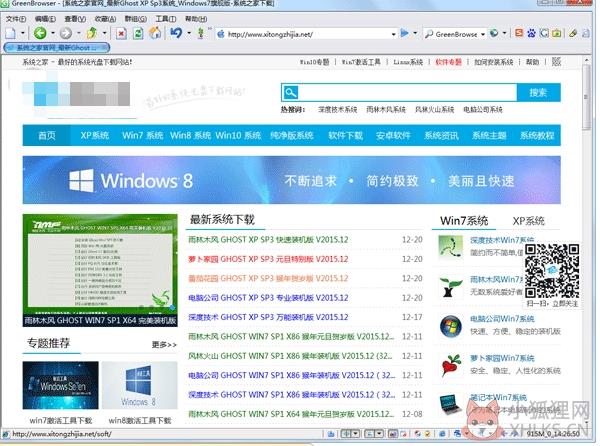Open the Go button dropdown arrow
This screenshot has width=600, height=446.
pos(415,33)
